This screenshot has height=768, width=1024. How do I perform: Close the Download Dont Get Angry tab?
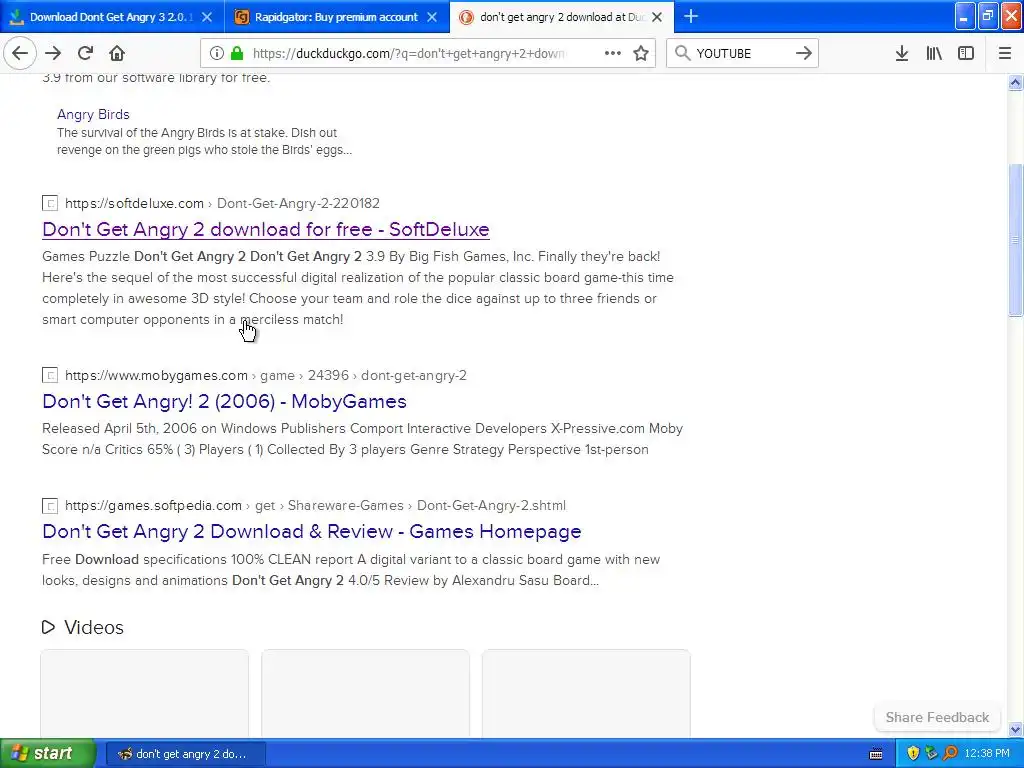tap(207, 17)
